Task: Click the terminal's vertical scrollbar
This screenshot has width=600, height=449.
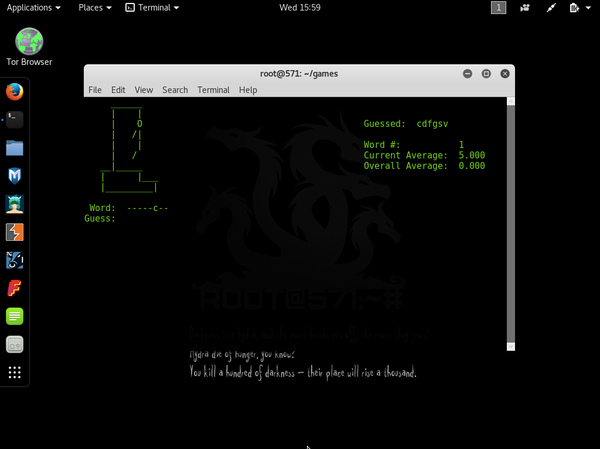Action: click(511, 220)
